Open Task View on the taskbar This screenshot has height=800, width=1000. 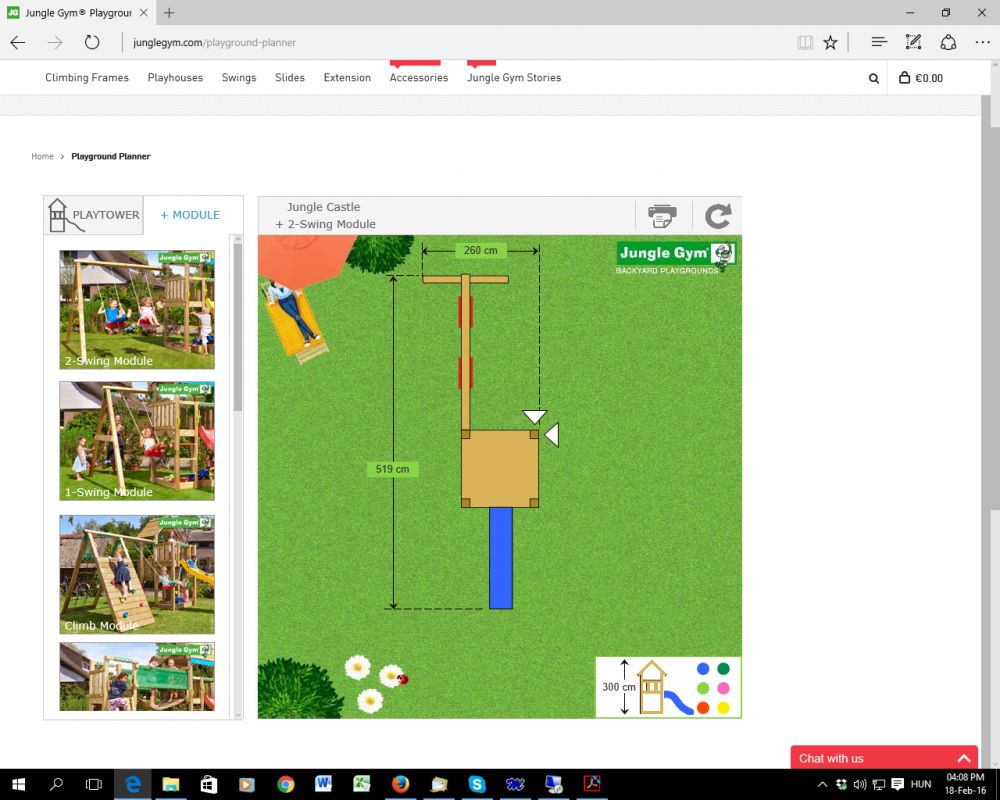click(x=94, y=784)
